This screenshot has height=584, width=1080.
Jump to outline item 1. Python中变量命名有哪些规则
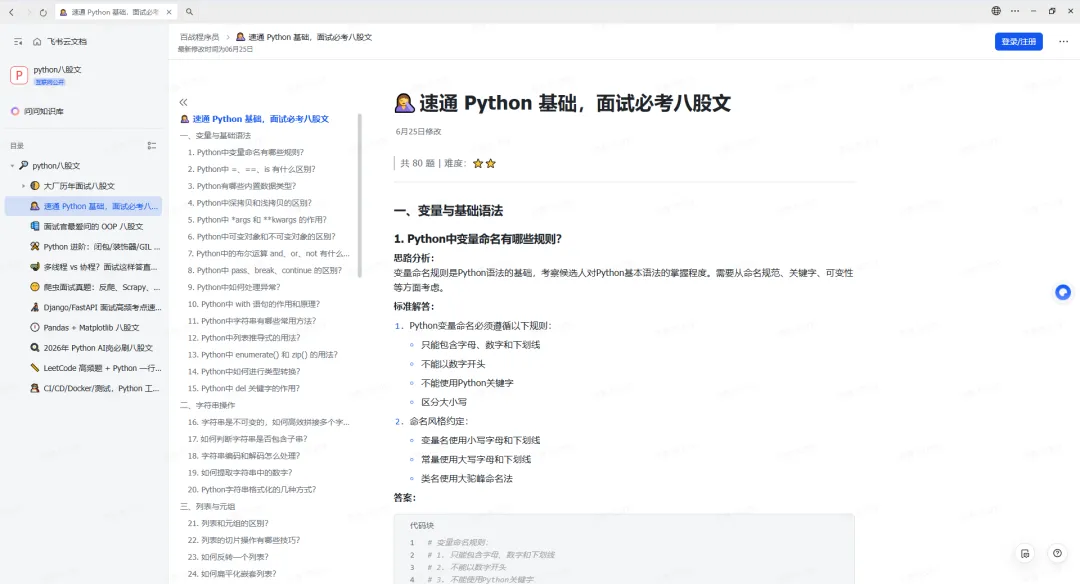pos(246,152)
